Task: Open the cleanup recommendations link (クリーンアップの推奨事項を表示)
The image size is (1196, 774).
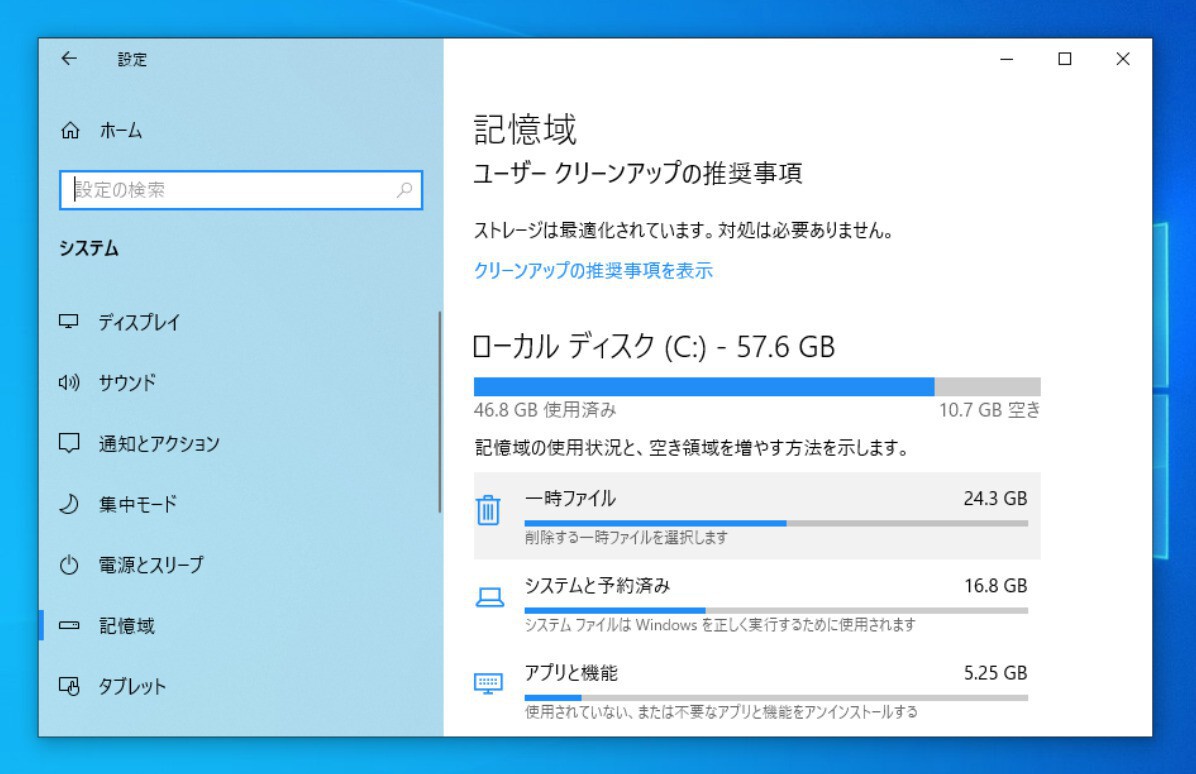Action: point(593,270)
